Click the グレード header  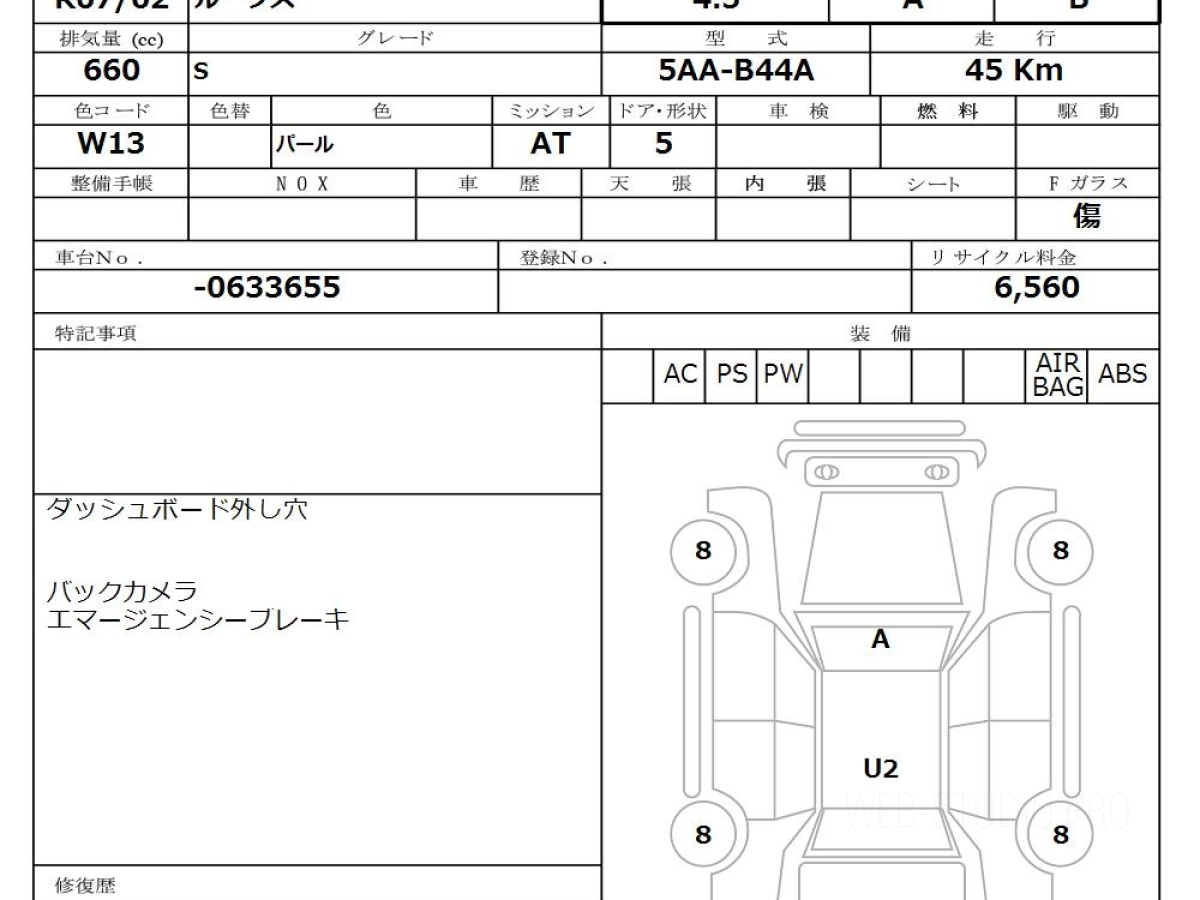click(x=396, y=39)
